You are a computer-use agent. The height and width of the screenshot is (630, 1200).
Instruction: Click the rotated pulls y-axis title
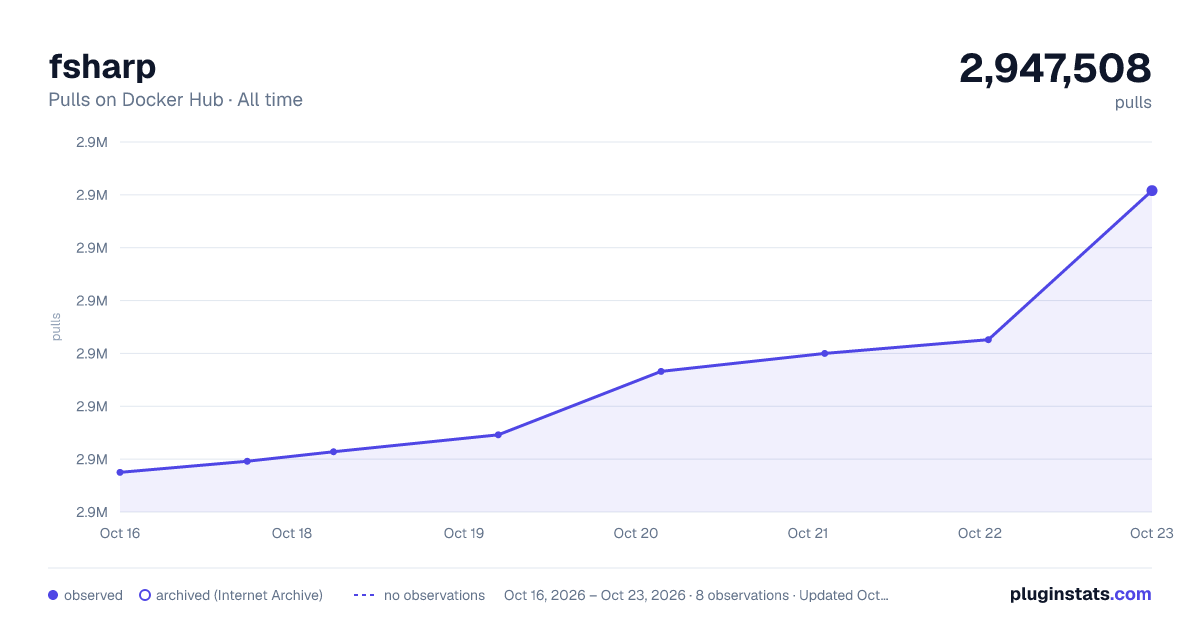[x=57, y=327]
